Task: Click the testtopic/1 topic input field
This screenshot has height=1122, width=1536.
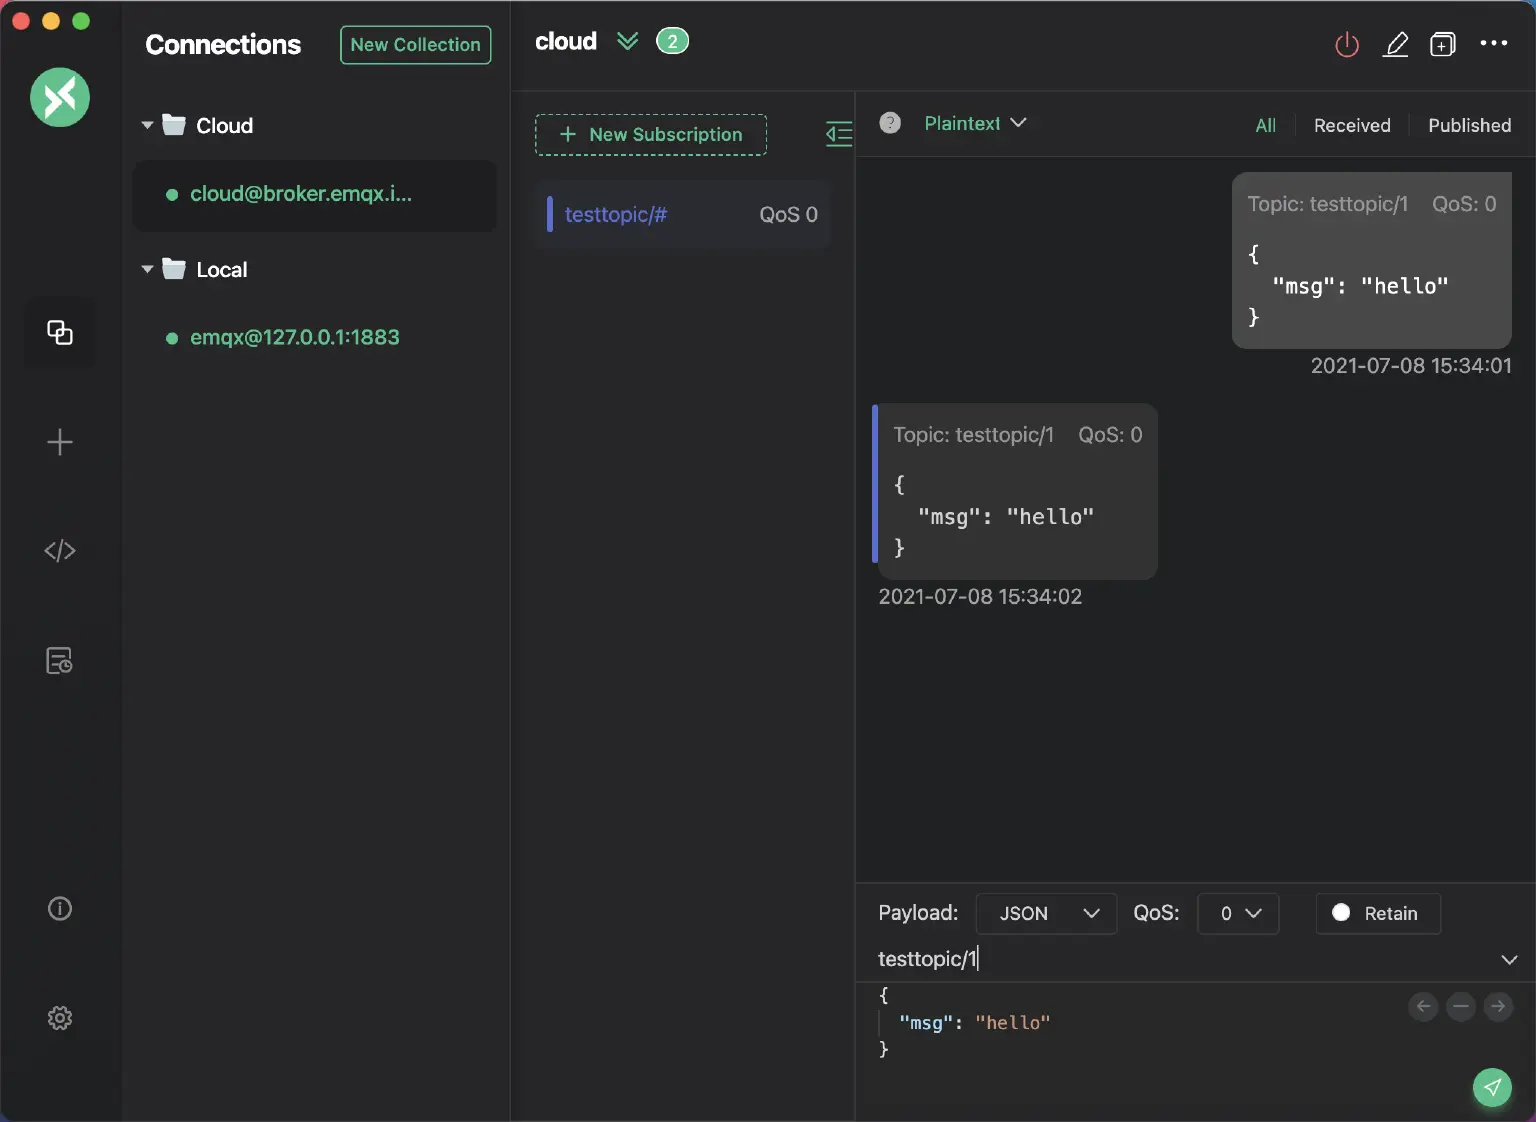Action: (x=1100, y=958)
